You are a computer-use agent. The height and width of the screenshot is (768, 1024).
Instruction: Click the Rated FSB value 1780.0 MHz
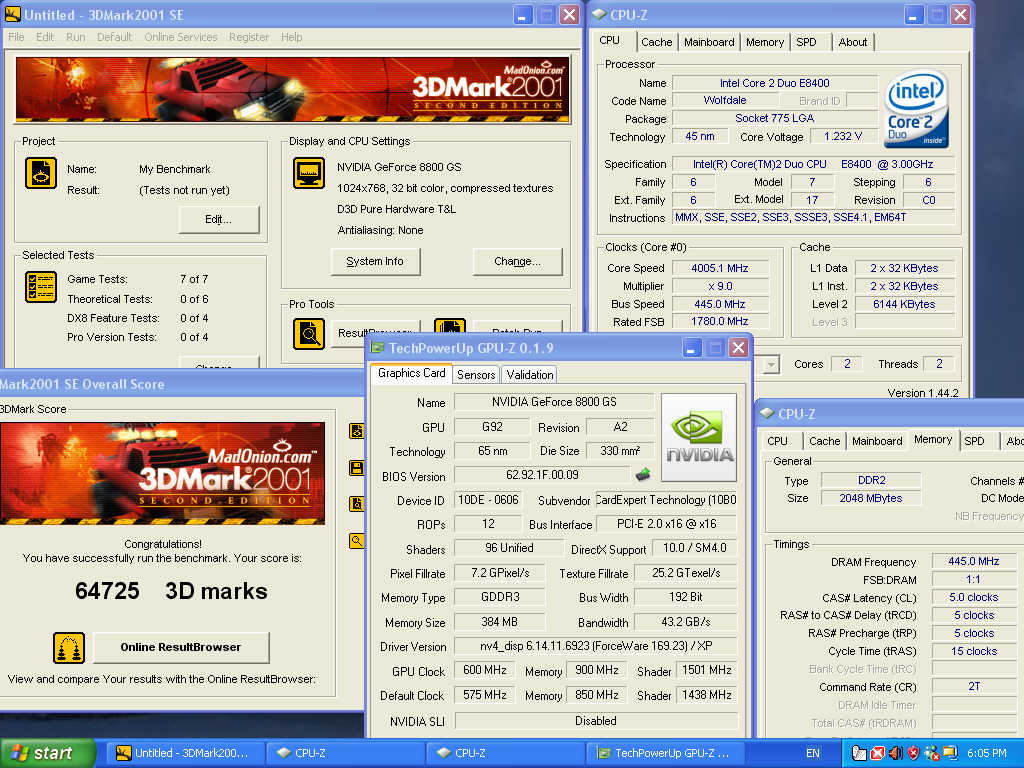[x=720, y=321]
